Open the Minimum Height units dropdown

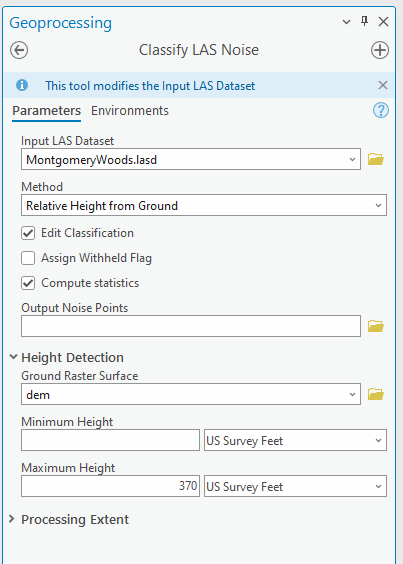point(295,440)
